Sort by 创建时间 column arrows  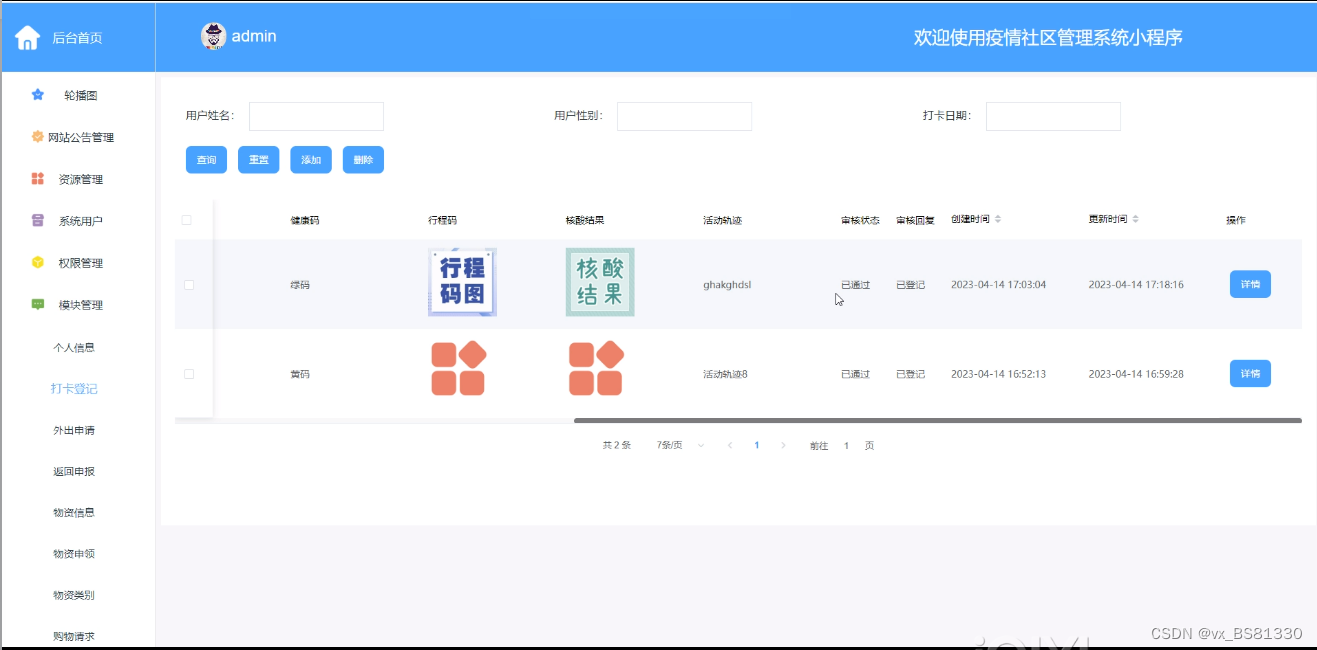997,219
